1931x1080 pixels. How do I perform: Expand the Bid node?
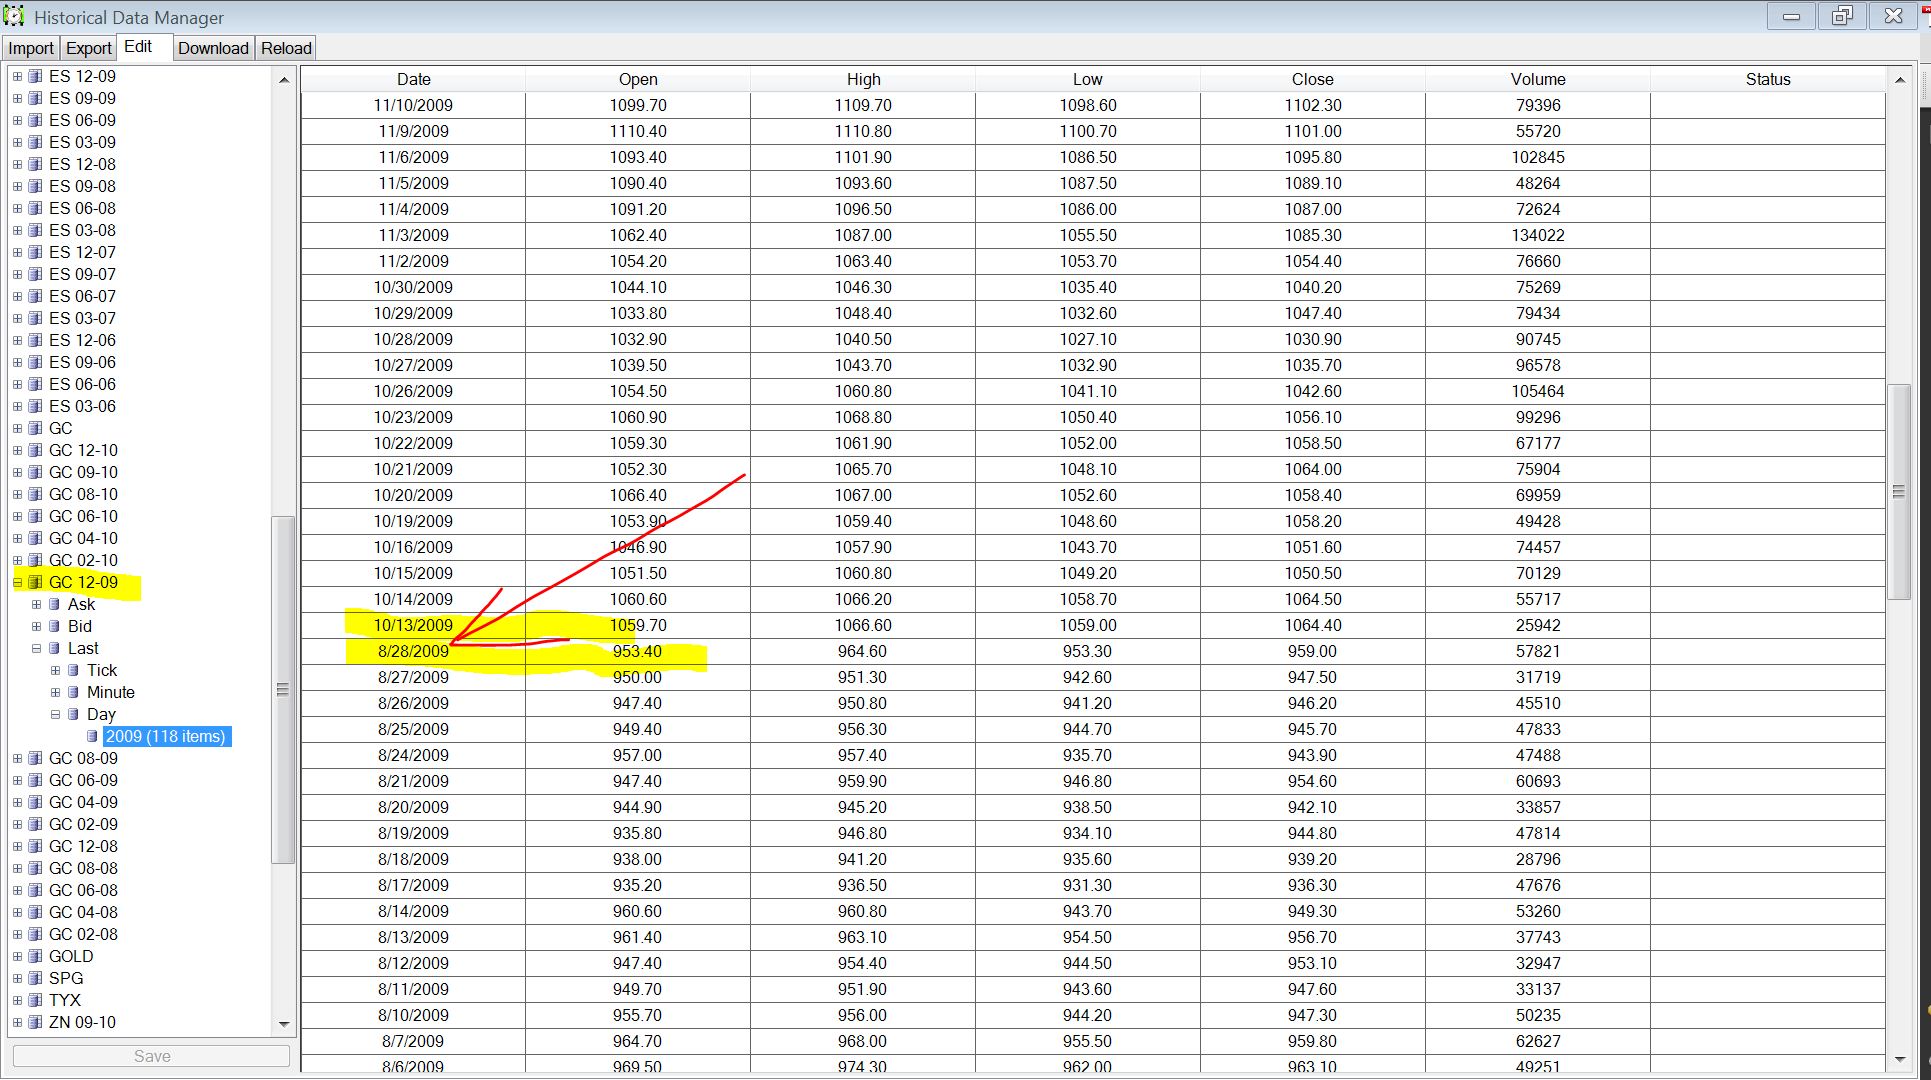click(x=36, y=626)
